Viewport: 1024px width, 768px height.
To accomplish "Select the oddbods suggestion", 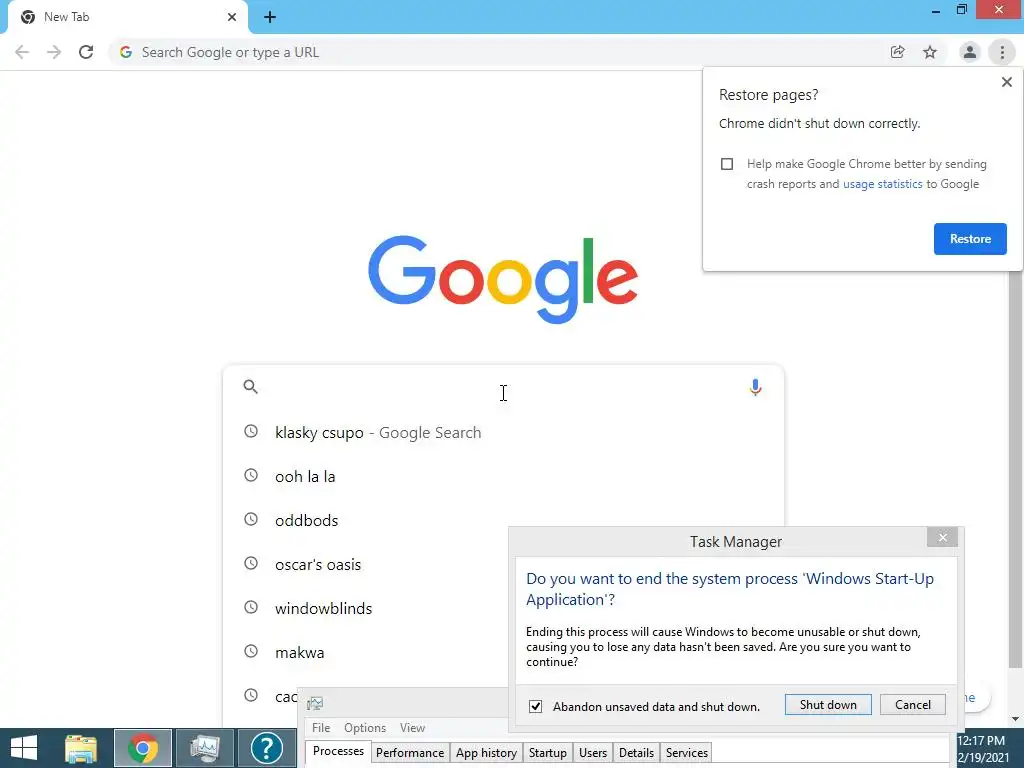I will click(x=503, y=520).
